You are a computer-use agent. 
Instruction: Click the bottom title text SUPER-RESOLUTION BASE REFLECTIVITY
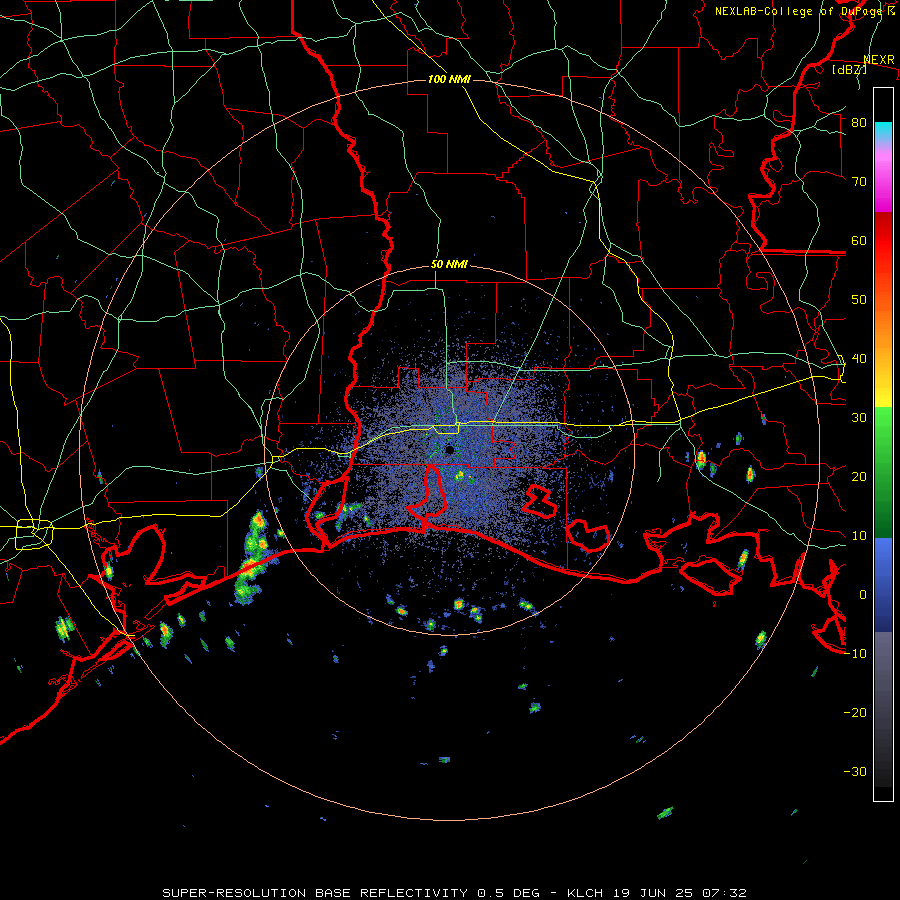tap(316, 893)
